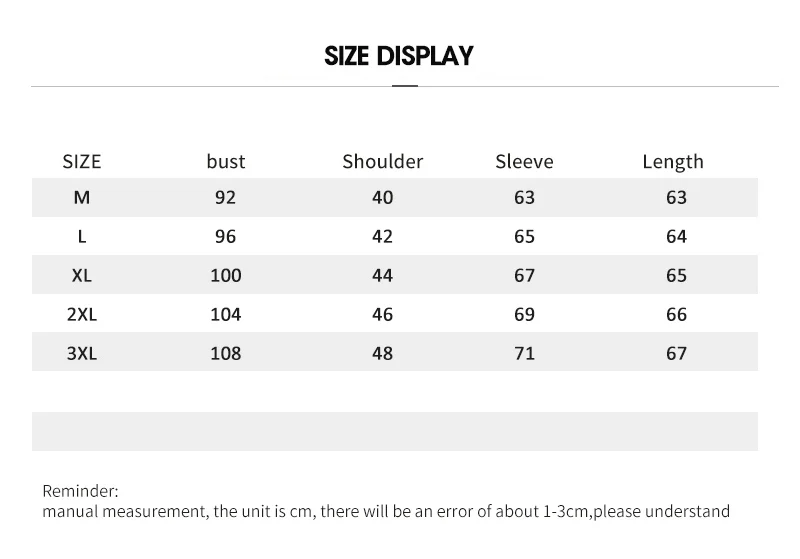Click the M size row label

(x=82, y=197)
